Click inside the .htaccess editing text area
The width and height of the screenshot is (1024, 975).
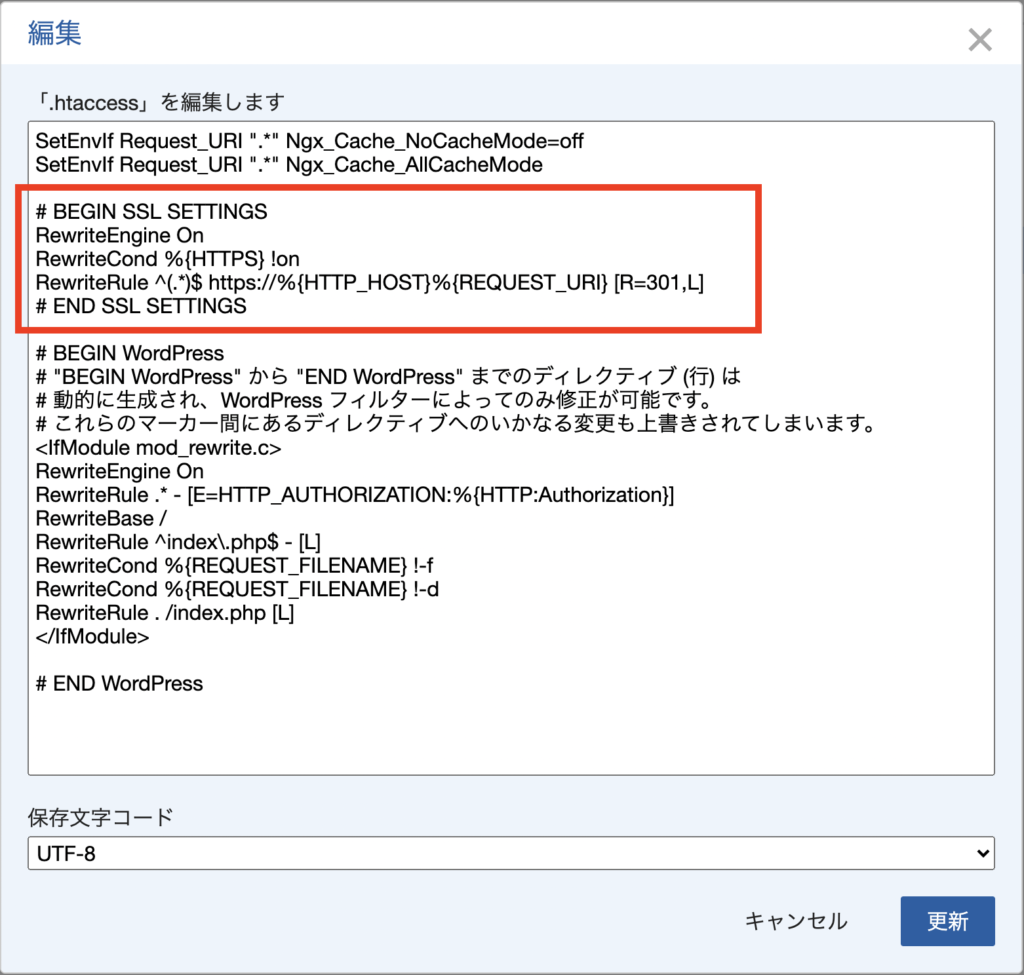click(511, 448)
